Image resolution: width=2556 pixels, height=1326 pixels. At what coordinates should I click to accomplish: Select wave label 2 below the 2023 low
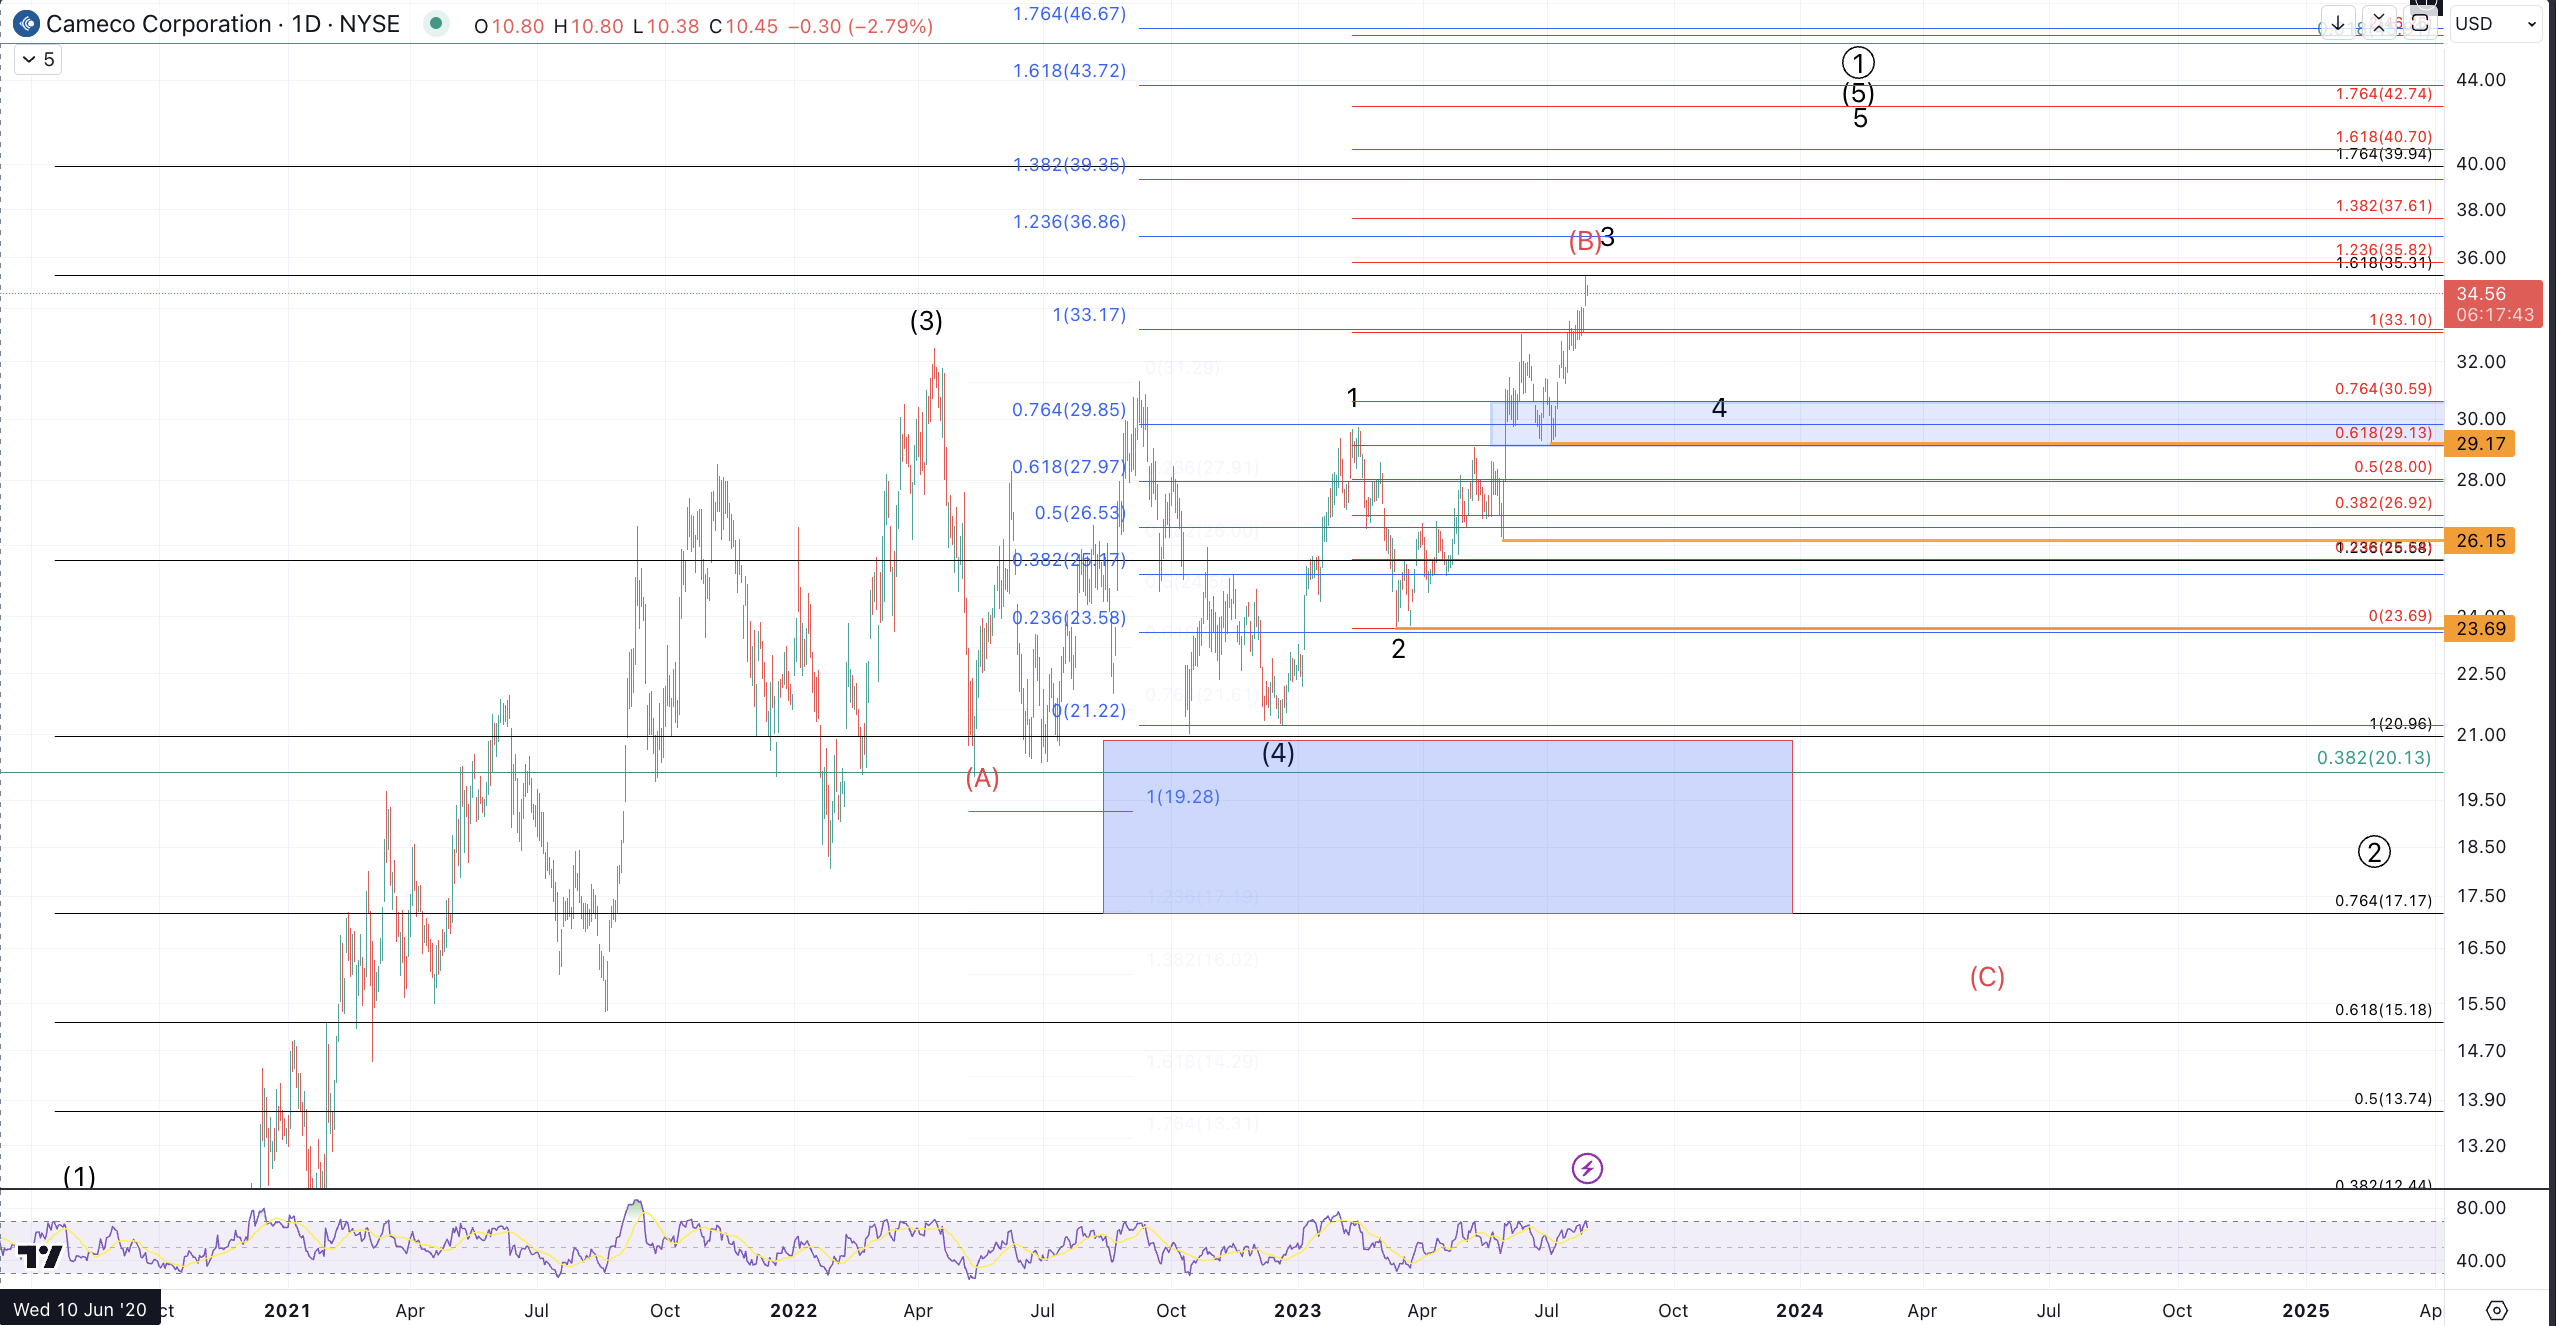[1398, 649]
